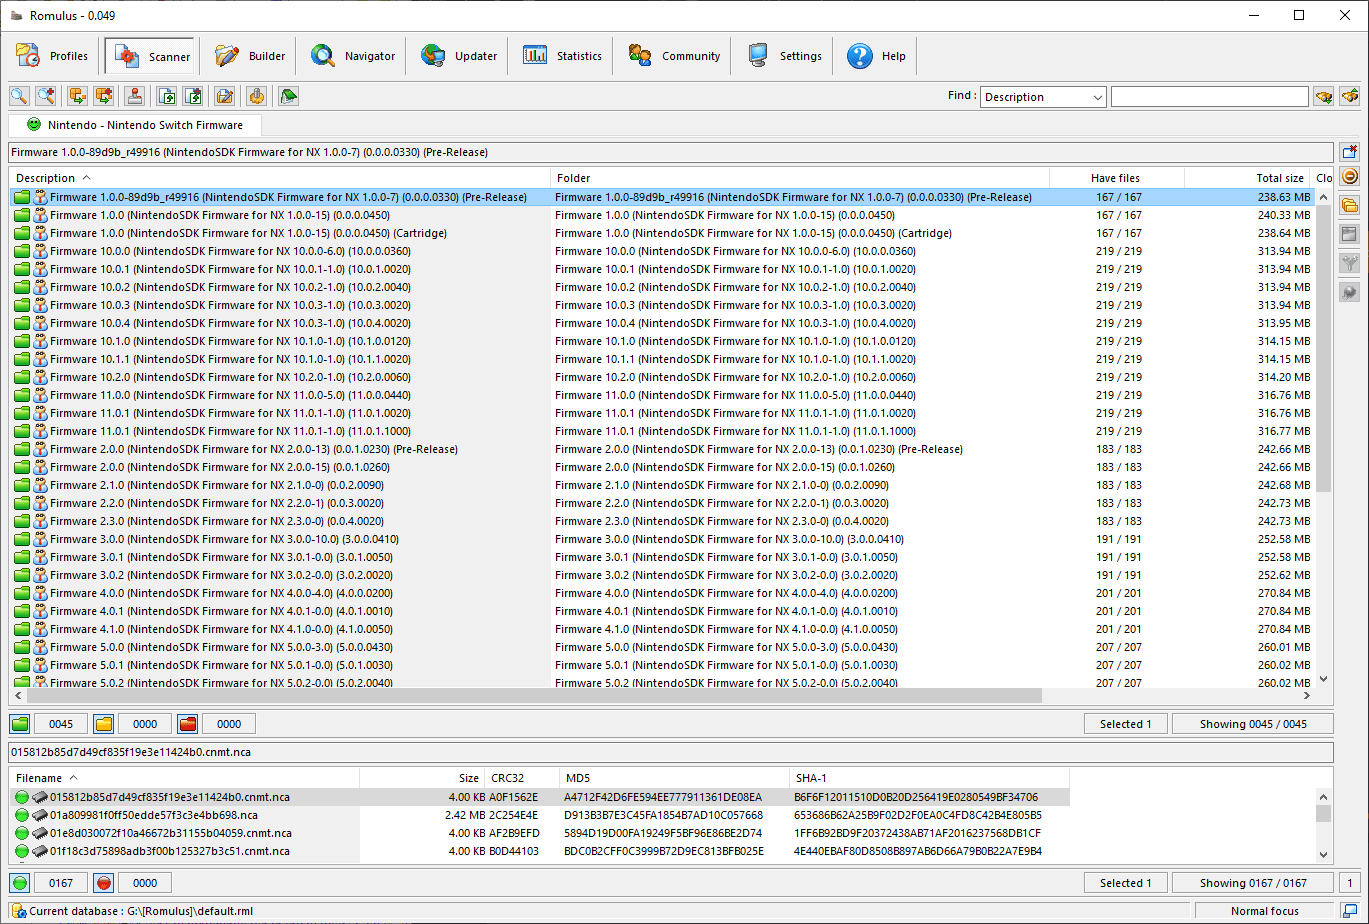The height and width of the screenshot is (924, 1369).
Task: Click the orange blocks with plus icon
Action: click(103, 96)
